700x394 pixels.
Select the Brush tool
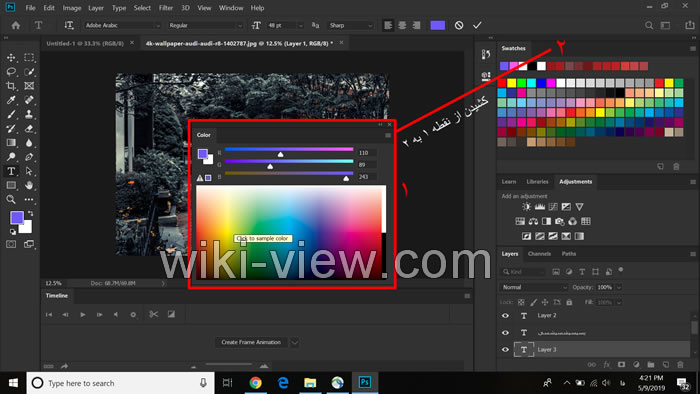click(11, 114)
